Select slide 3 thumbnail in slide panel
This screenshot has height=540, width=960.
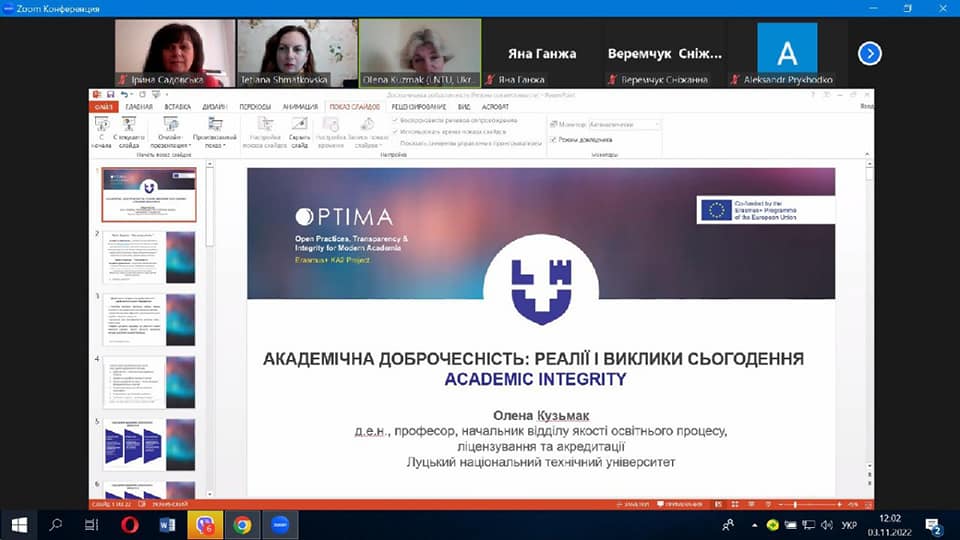click(149, 320)
